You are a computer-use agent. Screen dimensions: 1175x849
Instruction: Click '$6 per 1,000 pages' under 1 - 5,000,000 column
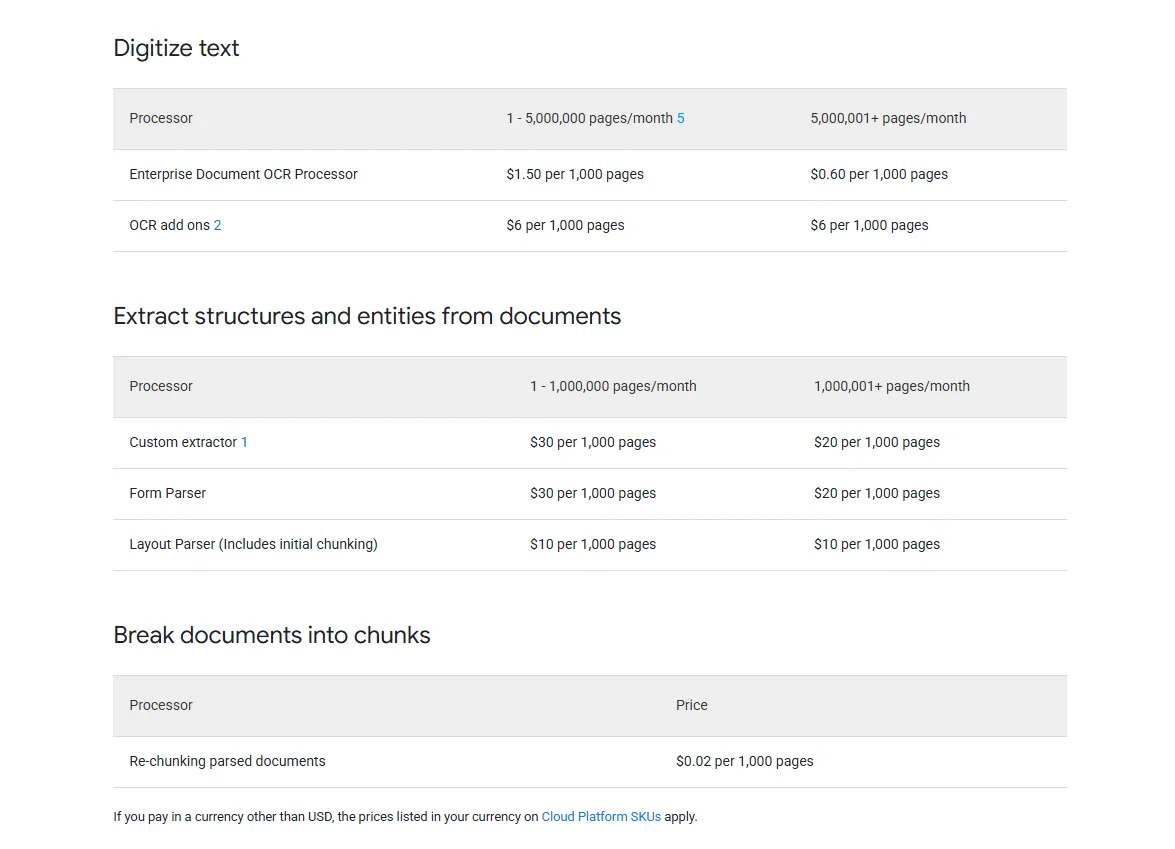565,226
